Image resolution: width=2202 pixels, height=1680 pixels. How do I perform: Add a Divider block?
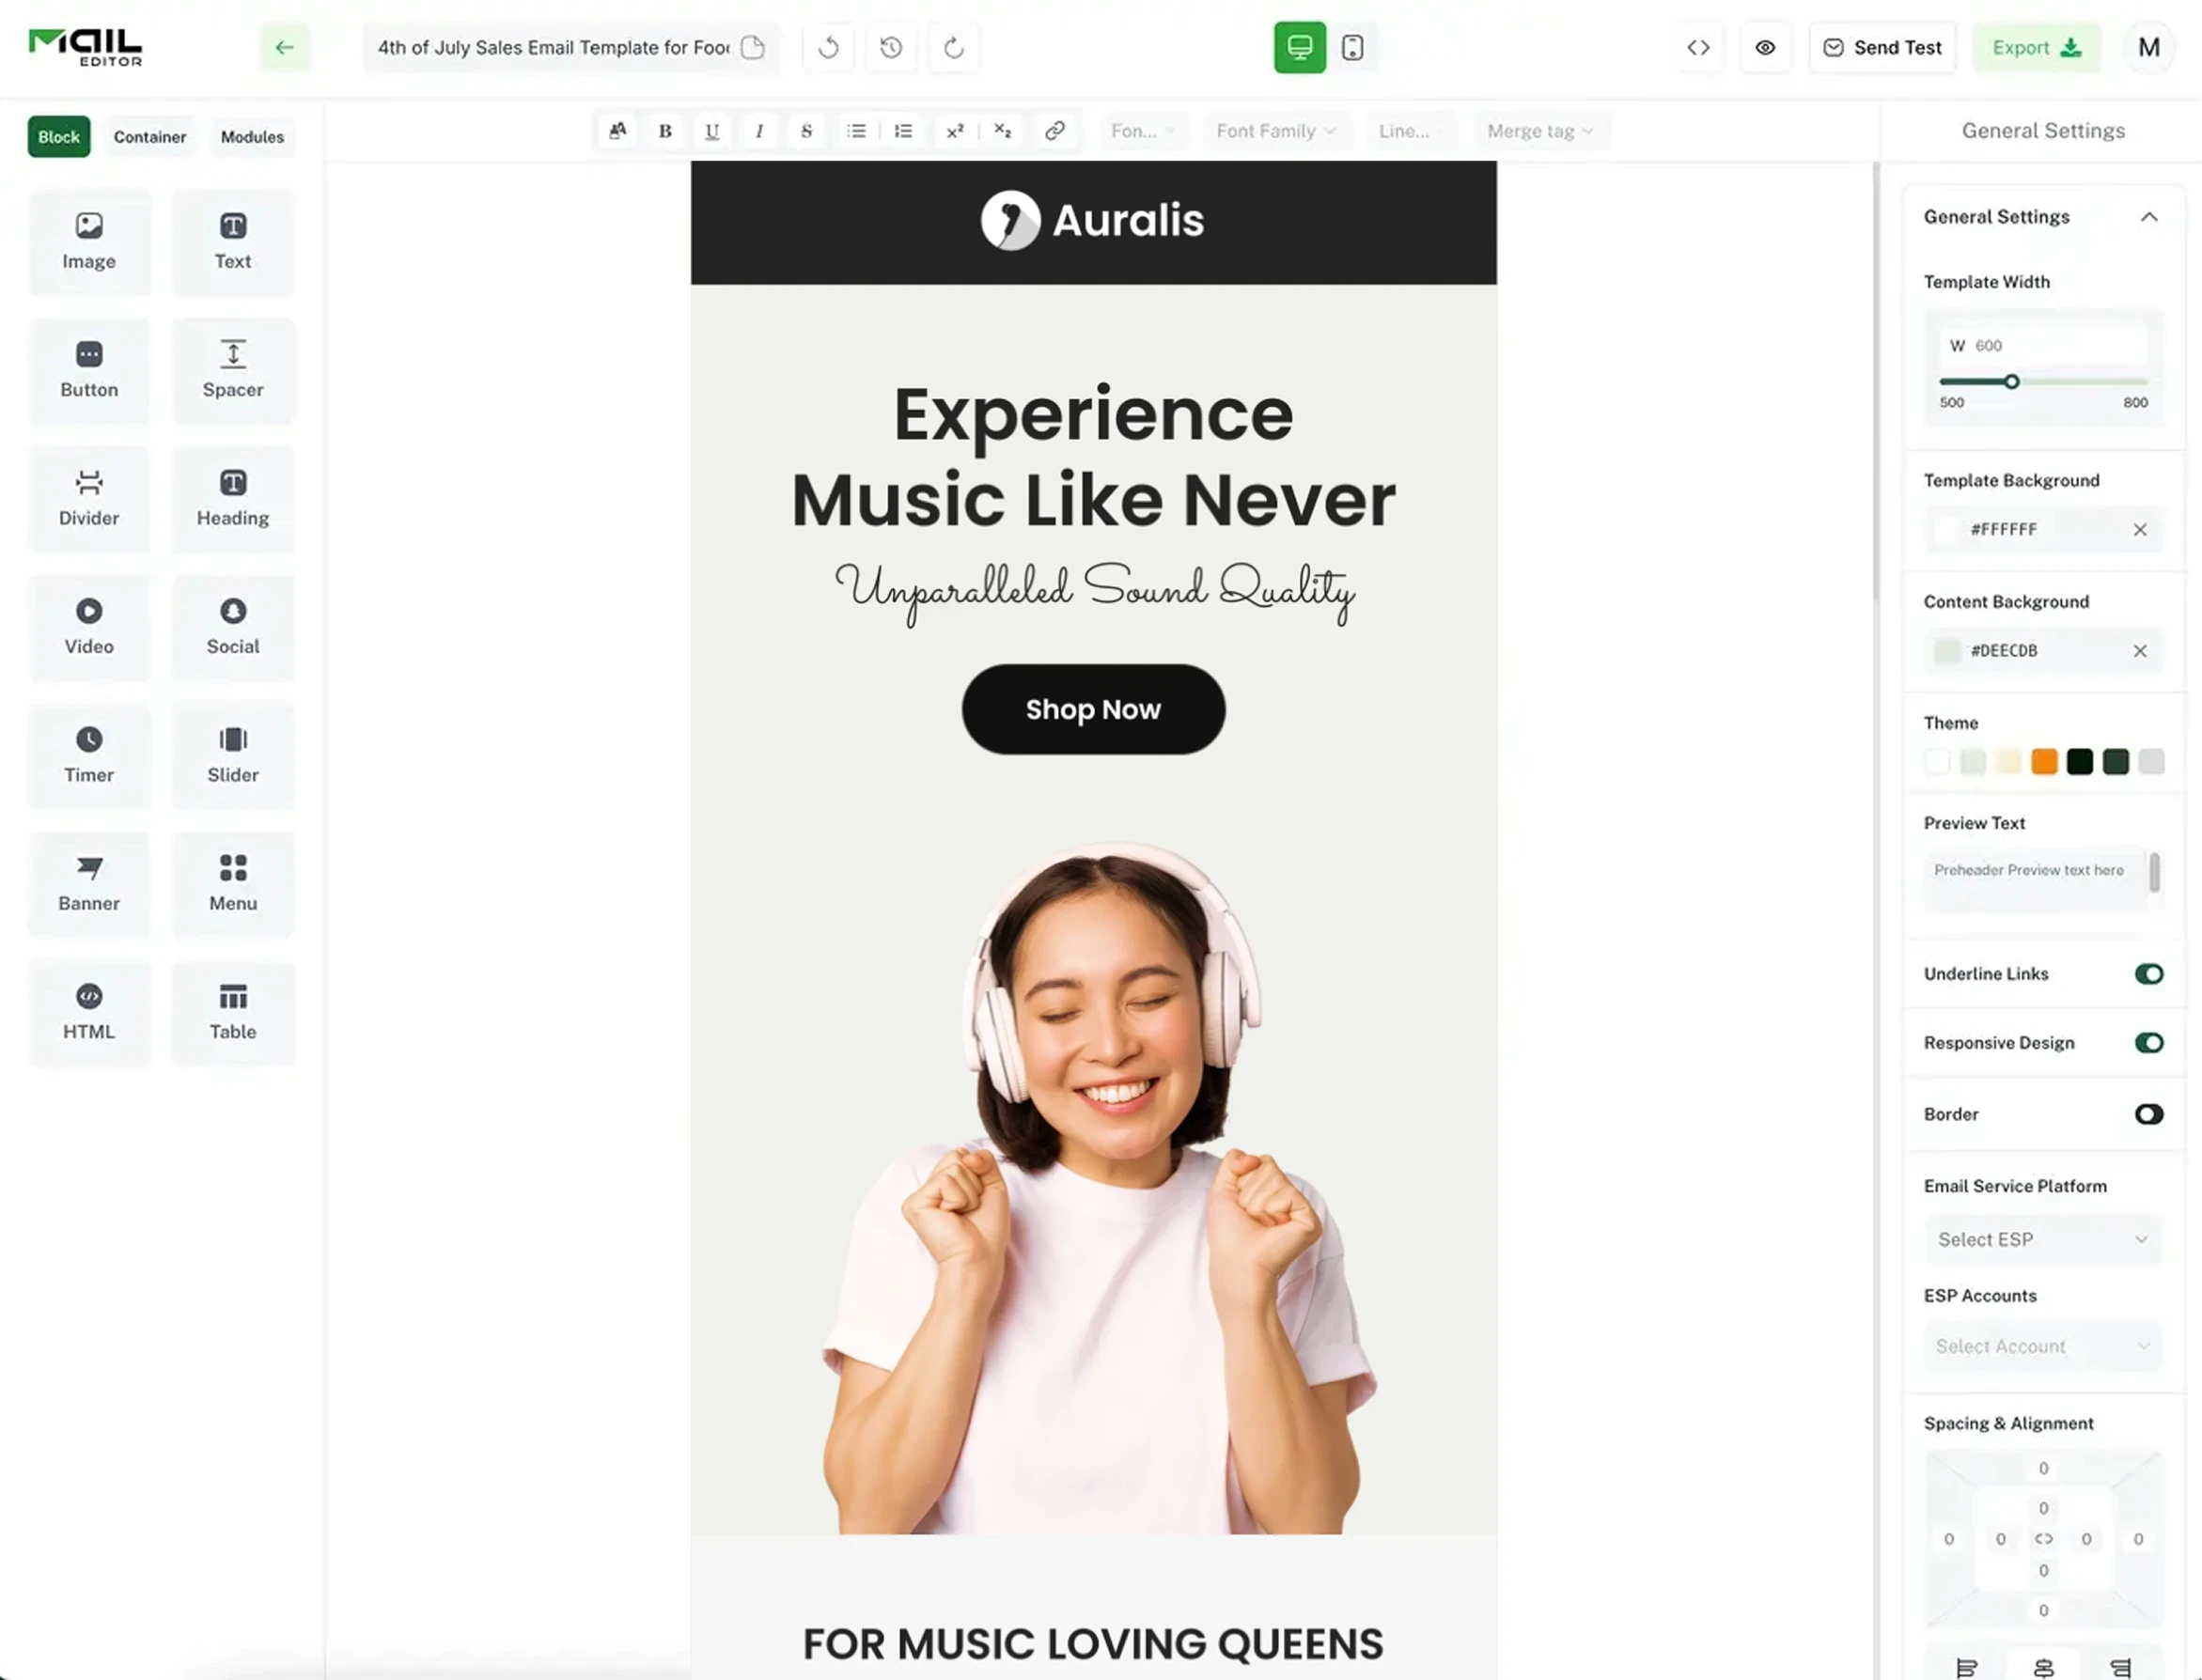pos(89,498)
